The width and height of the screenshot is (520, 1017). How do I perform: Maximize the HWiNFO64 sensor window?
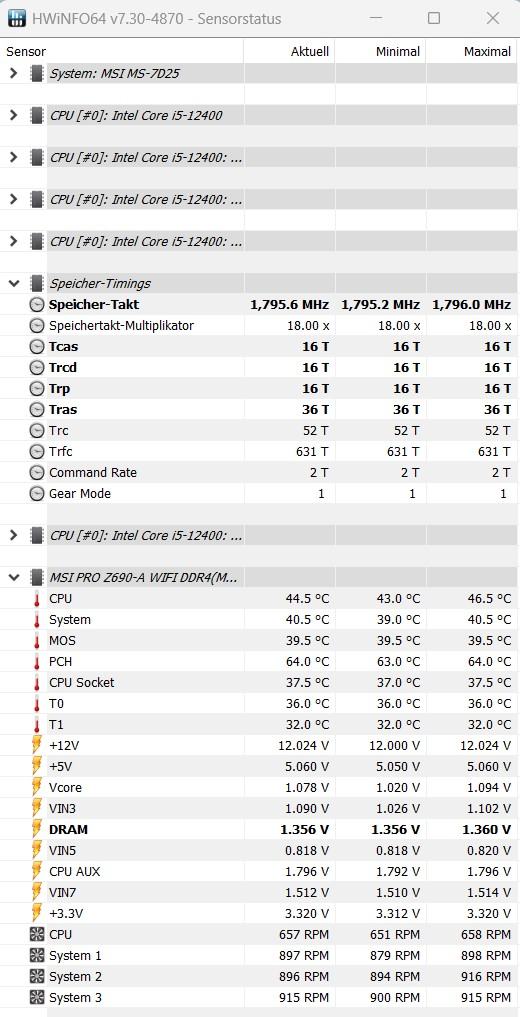point(434,18)
